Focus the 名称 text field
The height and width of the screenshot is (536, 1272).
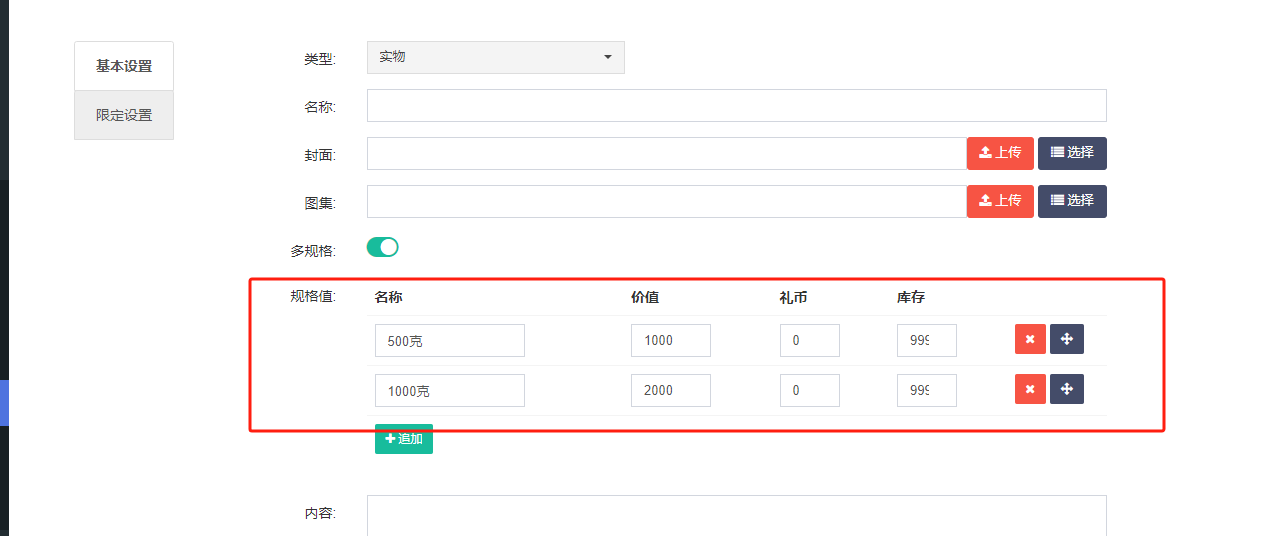[x=737, y=105]
